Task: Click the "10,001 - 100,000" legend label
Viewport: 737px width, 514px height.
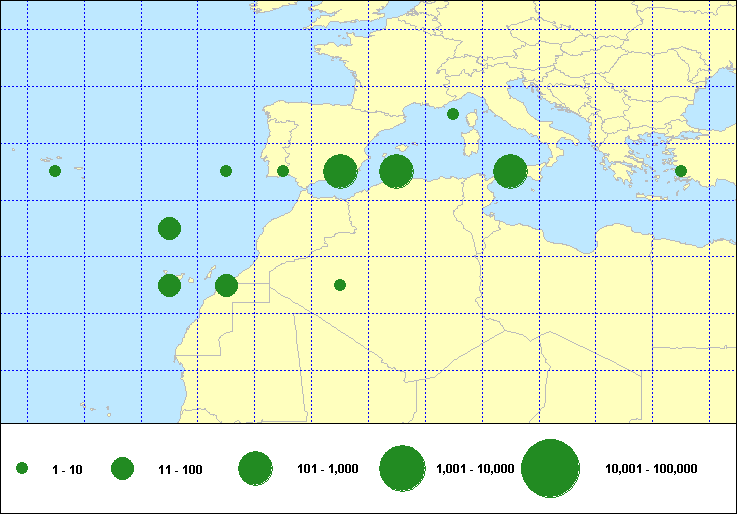Action: tap(651, 469)
